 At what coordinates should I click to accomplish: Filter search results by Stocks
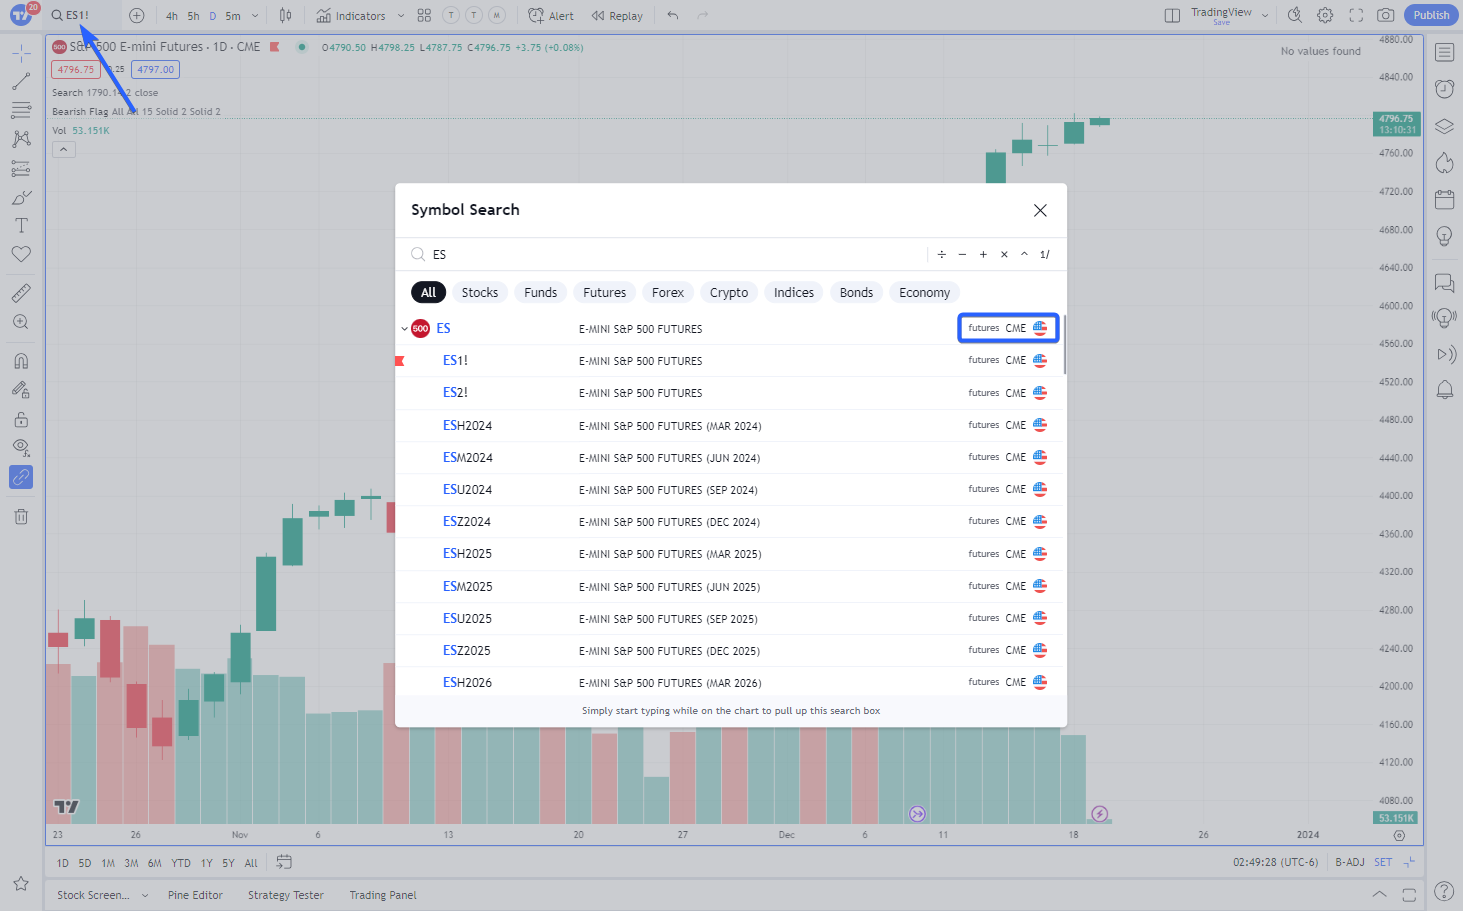[480, 292]
